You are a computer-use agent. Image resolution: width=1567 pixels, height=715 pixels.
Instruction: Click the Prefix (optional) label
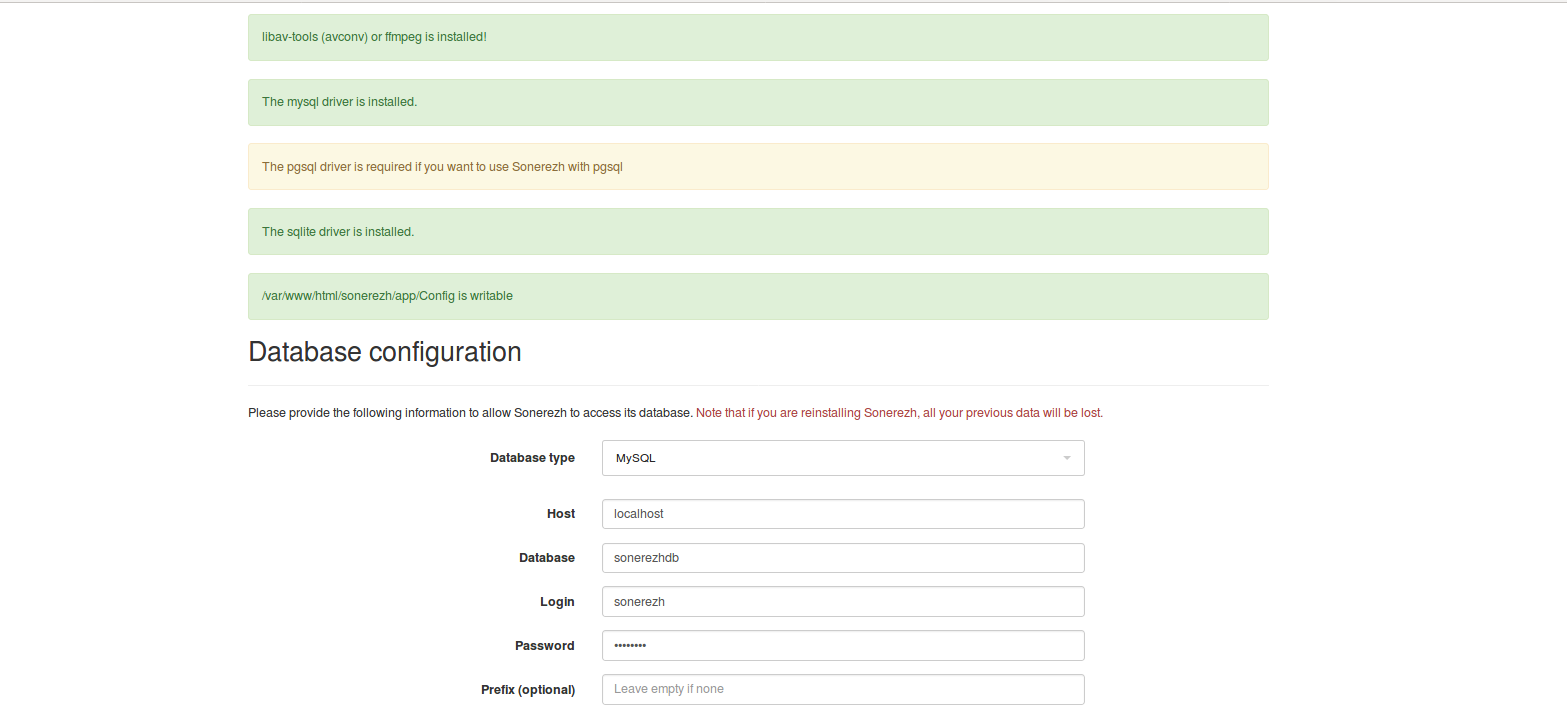[x=528, y=690]
